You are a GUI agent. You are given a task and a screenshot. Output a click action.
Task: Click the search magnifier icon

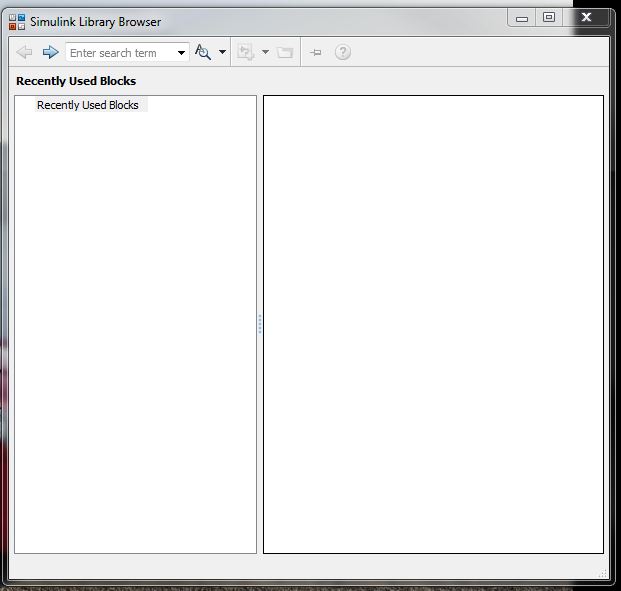point(203,52)
